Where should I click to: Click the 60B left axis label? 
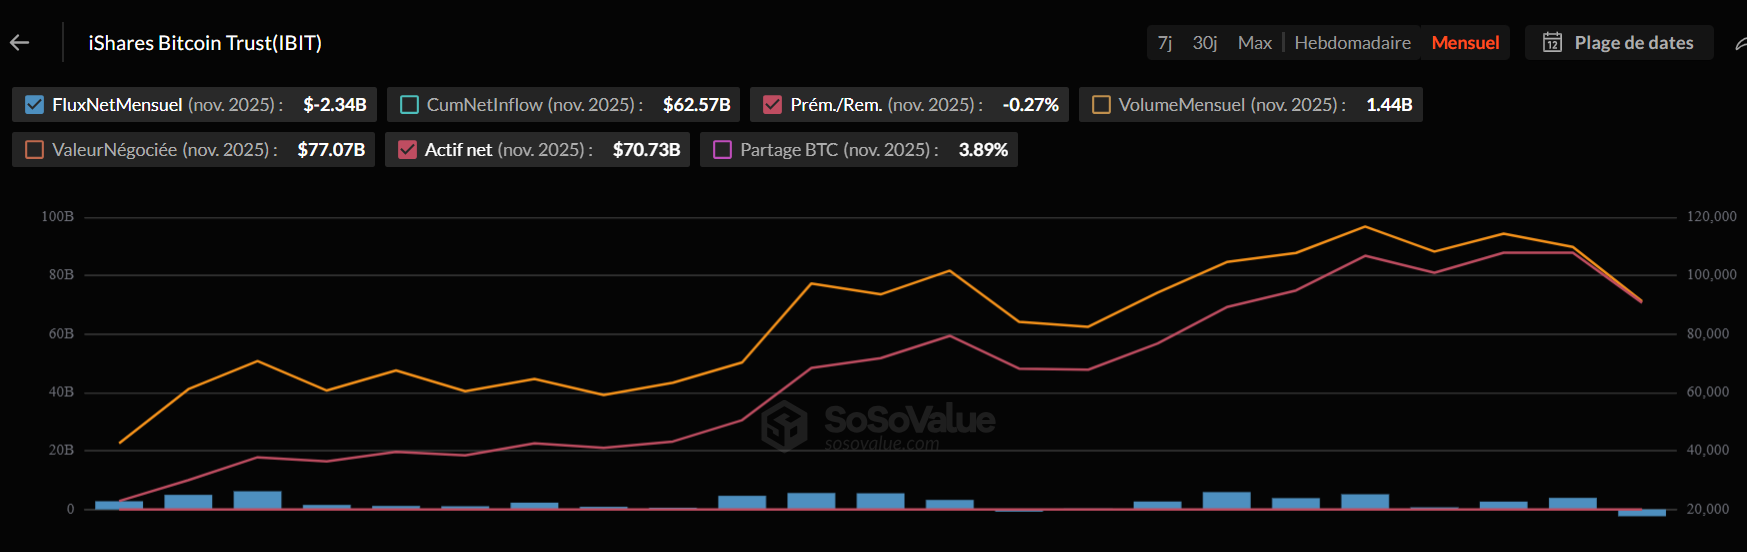[x=61, y=333]
